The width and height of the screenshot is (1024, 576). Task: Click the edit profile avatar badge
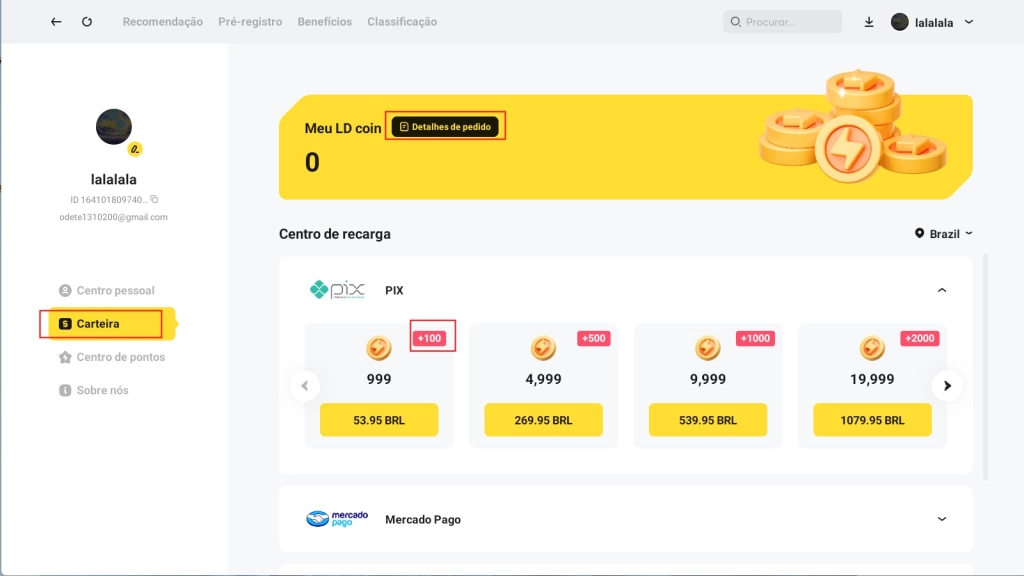coord(135,150)
